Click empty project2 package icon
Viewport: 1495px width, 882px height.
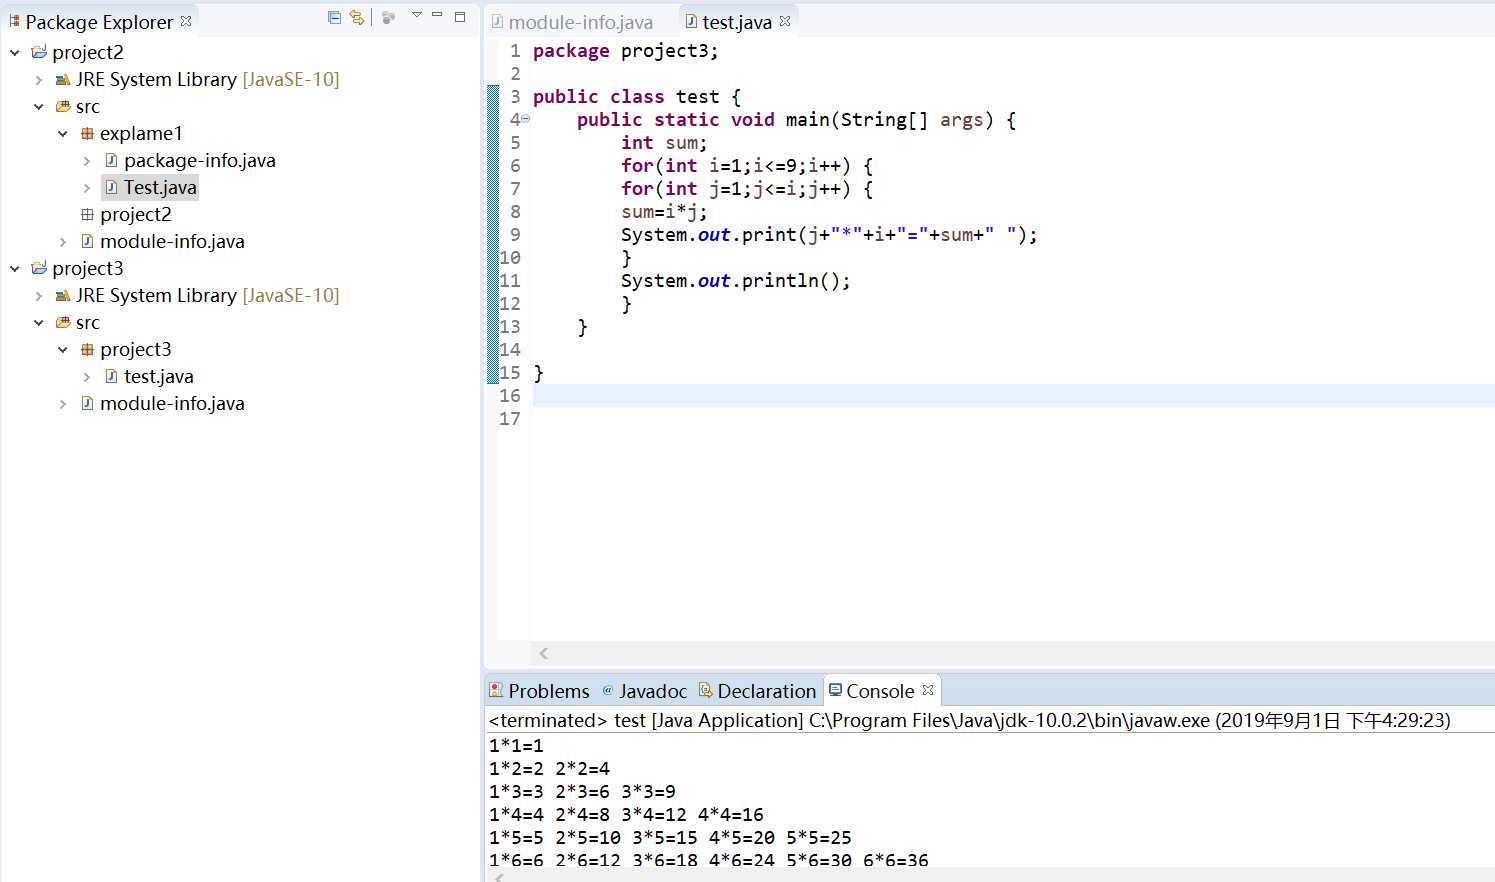(87, 214)
